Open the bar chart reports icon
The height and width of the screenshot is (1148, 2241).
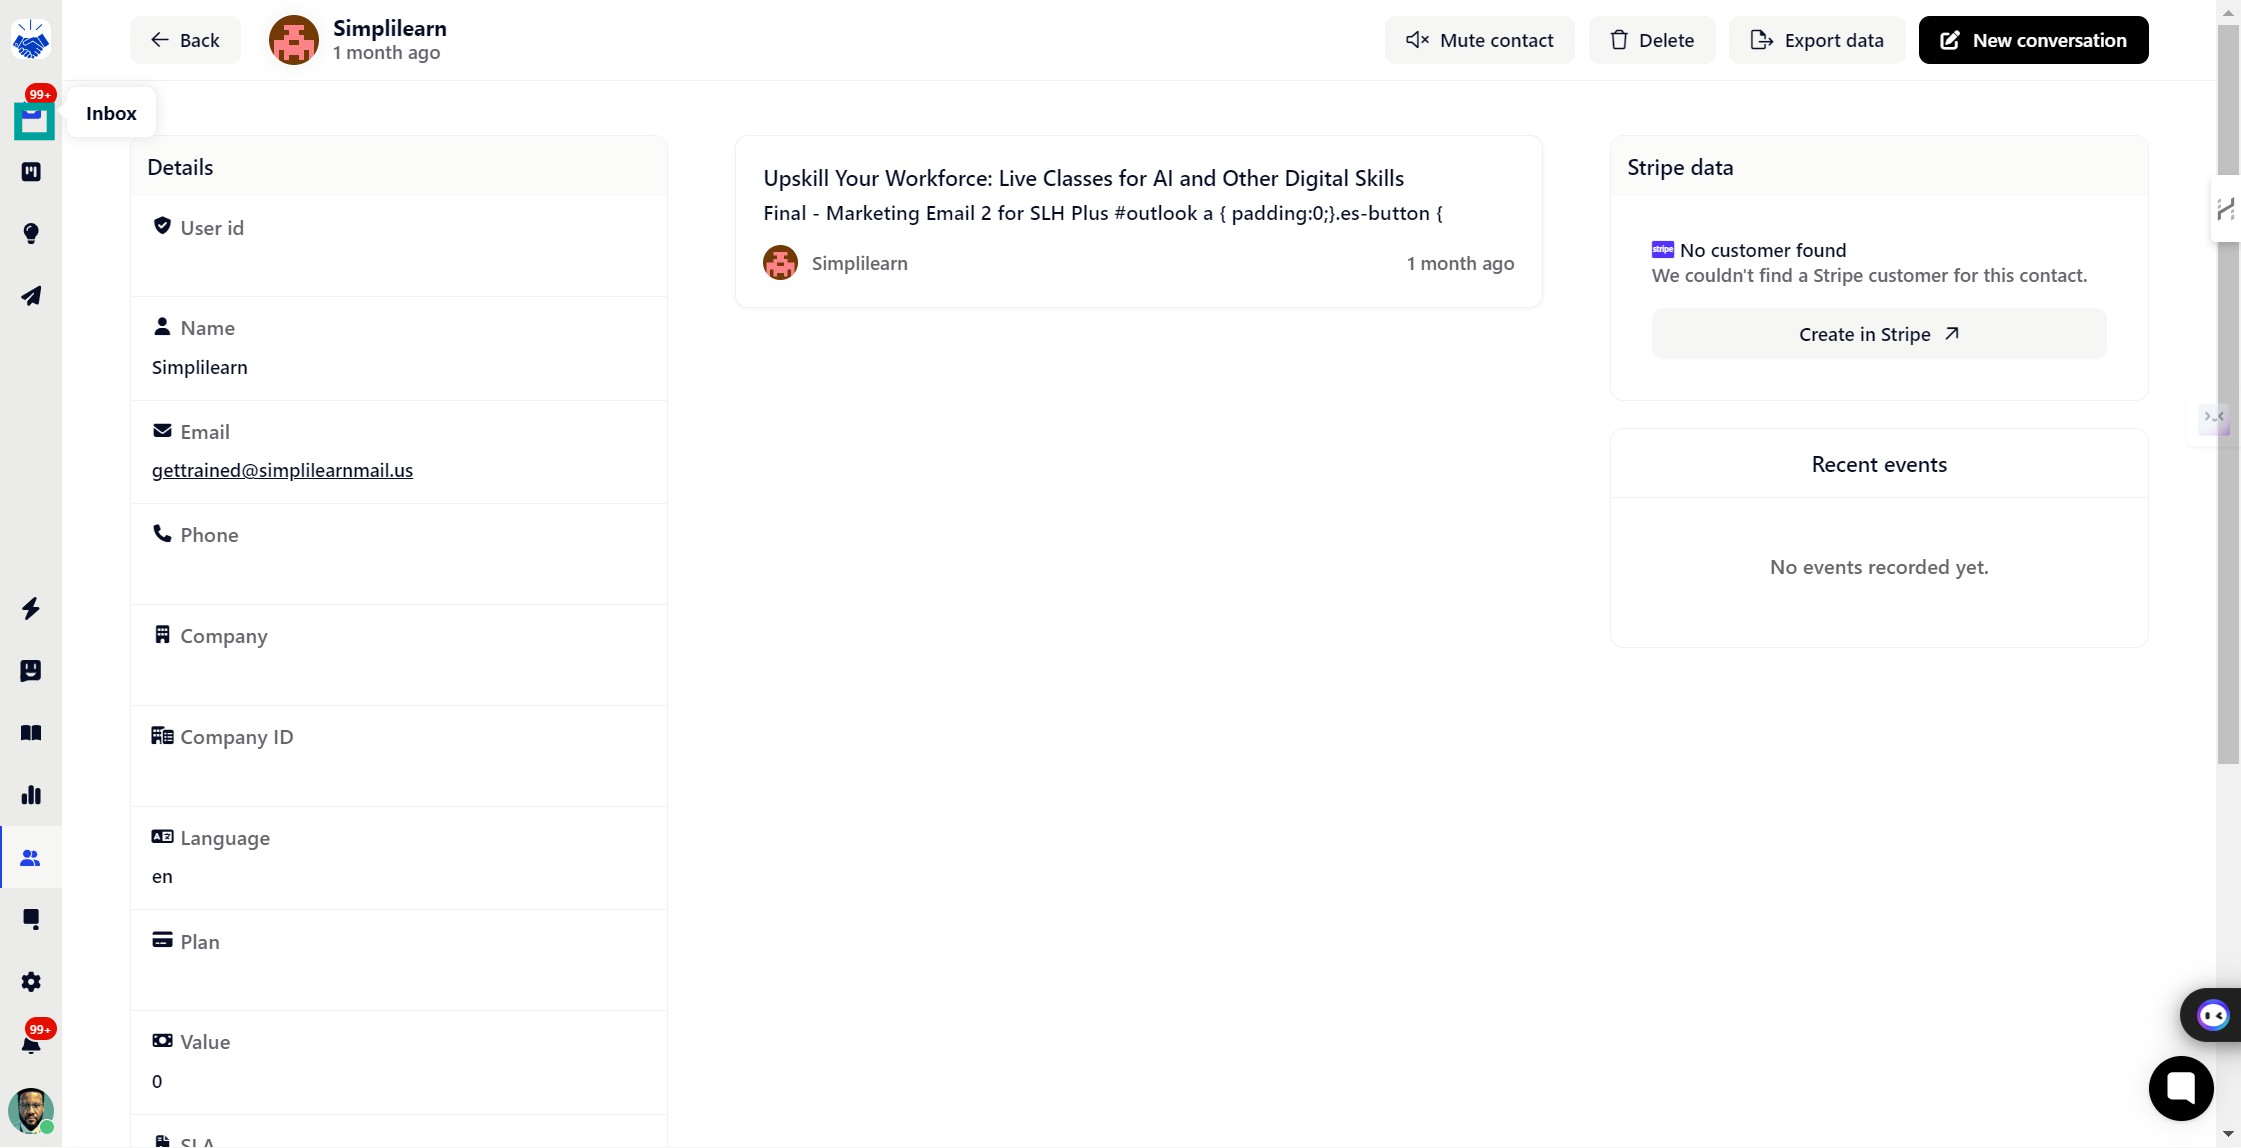pos(31,795)
